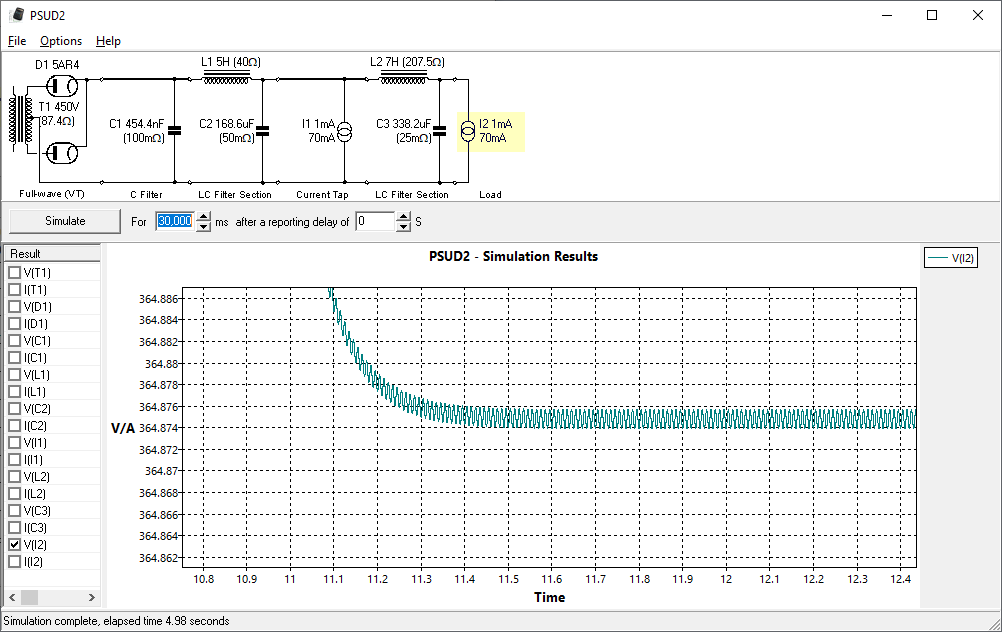The width and height of the screenshot is (1002, 632).
Task: Check the V(D1) result checkbox
Action: pos(15,307)
